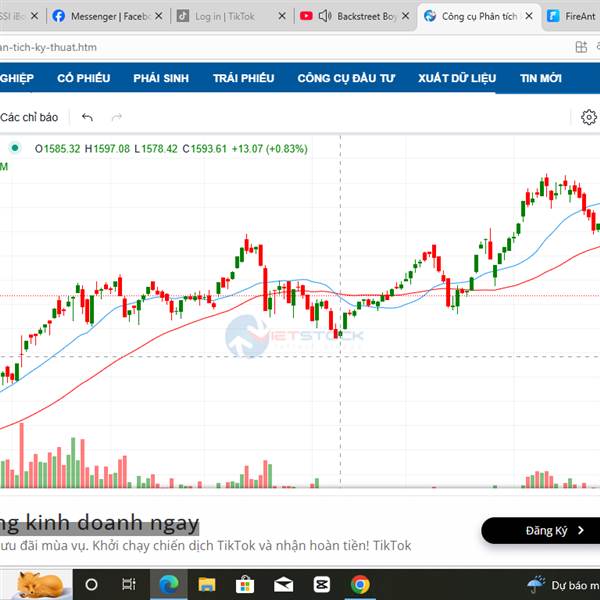Screen dimensions: 600x600
Task: Switch to the Backstreet Boys YouTube tab
Action: point(355,16)
